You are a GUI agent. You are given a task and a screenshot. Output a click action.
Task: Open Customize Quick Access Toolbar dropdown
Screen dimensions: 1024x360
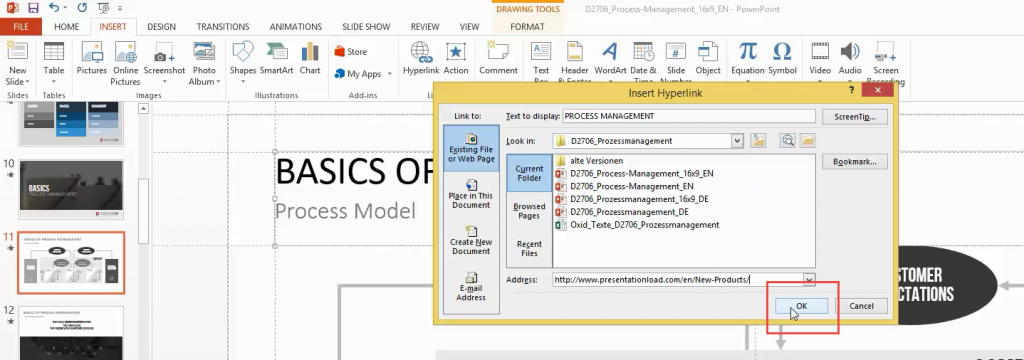[120, 8]
